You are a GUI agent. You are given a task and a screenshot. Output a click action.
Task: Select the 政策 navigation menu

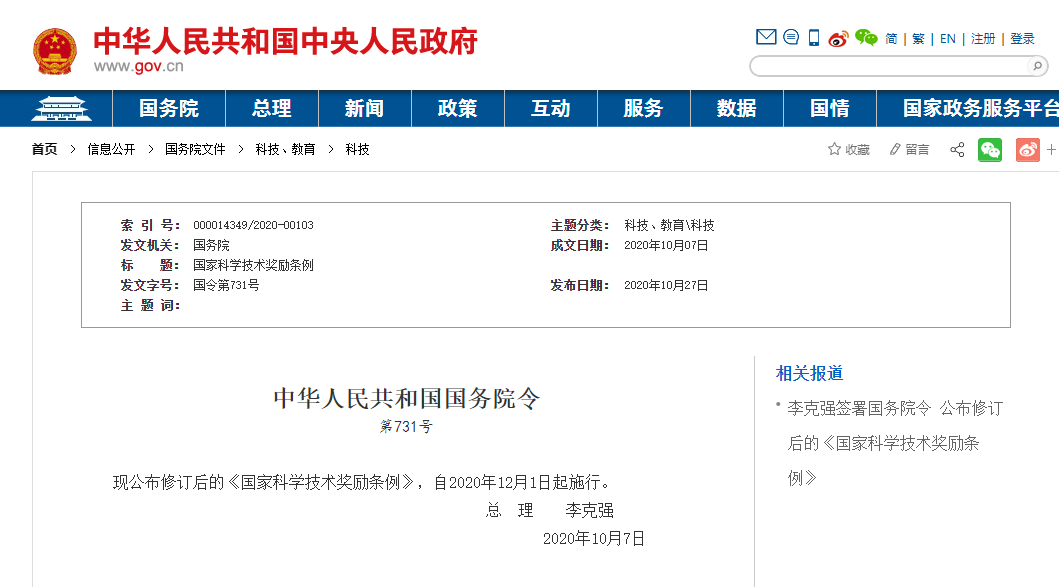click(457, 108)
